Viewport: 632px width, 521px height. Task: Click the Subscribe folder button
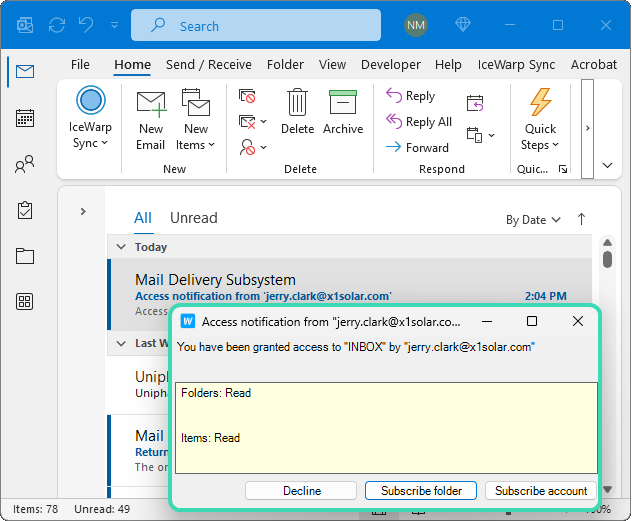pos(421,490)
